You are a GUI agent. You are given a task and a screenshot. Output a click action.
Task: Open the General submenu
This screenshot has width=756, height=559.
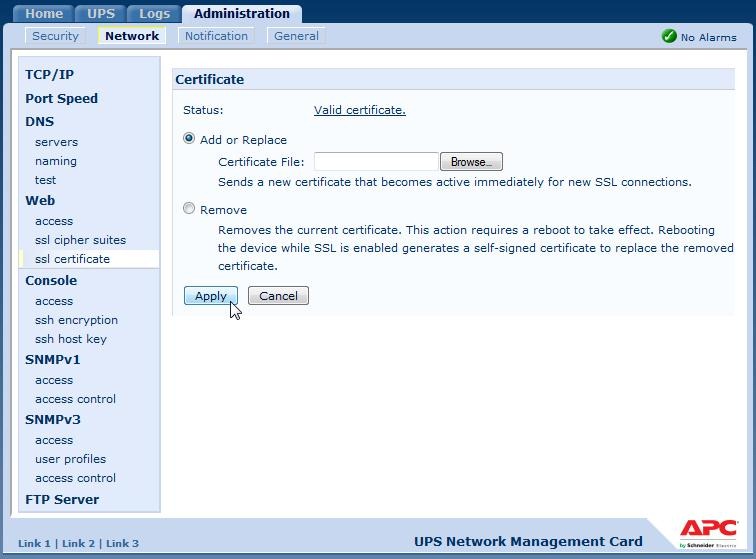[296, 36]
